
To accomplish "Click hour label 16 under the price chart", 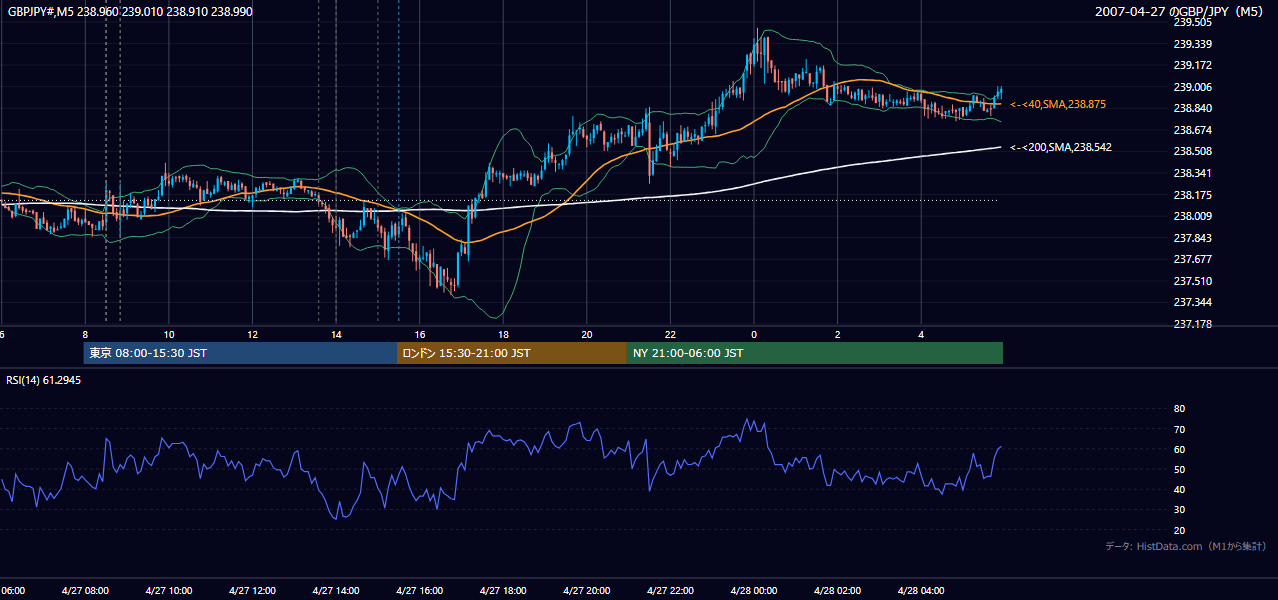I will pyautogui.click(x=419, y=335).
